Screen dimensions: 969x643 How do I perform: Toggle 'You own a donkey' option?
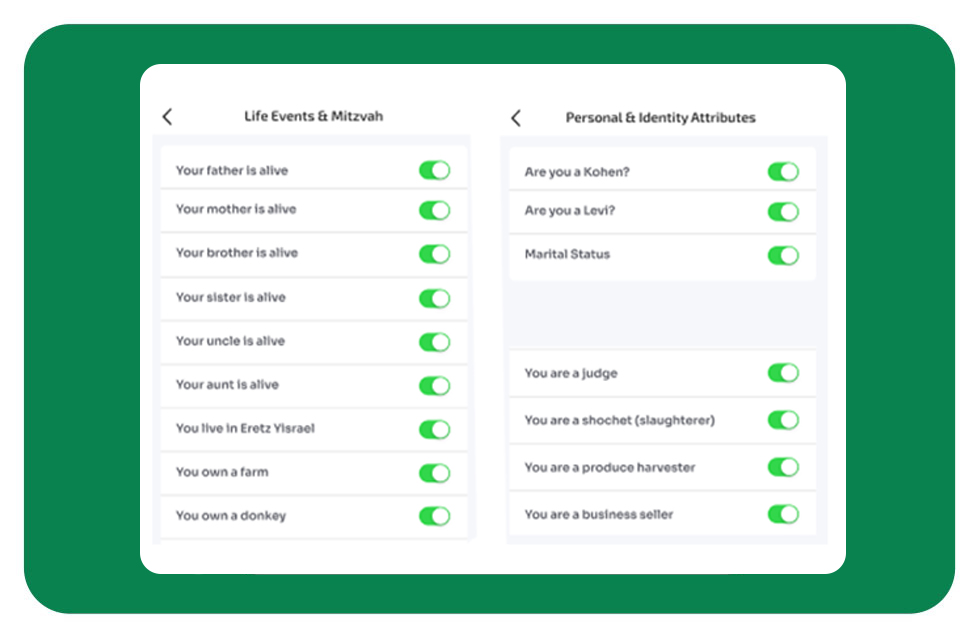pyautogui.click(x=434, y=516)
